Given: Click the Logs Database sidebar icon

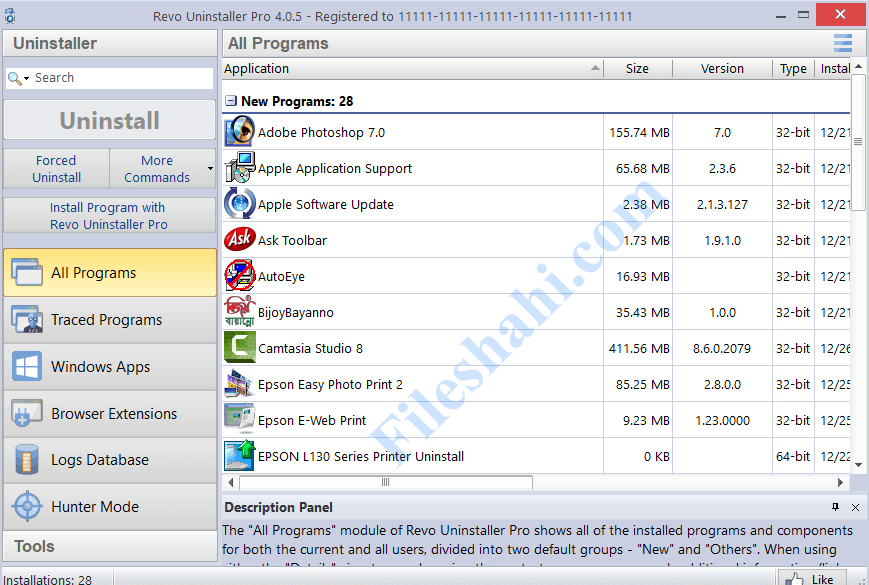Looking at the screenshot, I should 27,459.
